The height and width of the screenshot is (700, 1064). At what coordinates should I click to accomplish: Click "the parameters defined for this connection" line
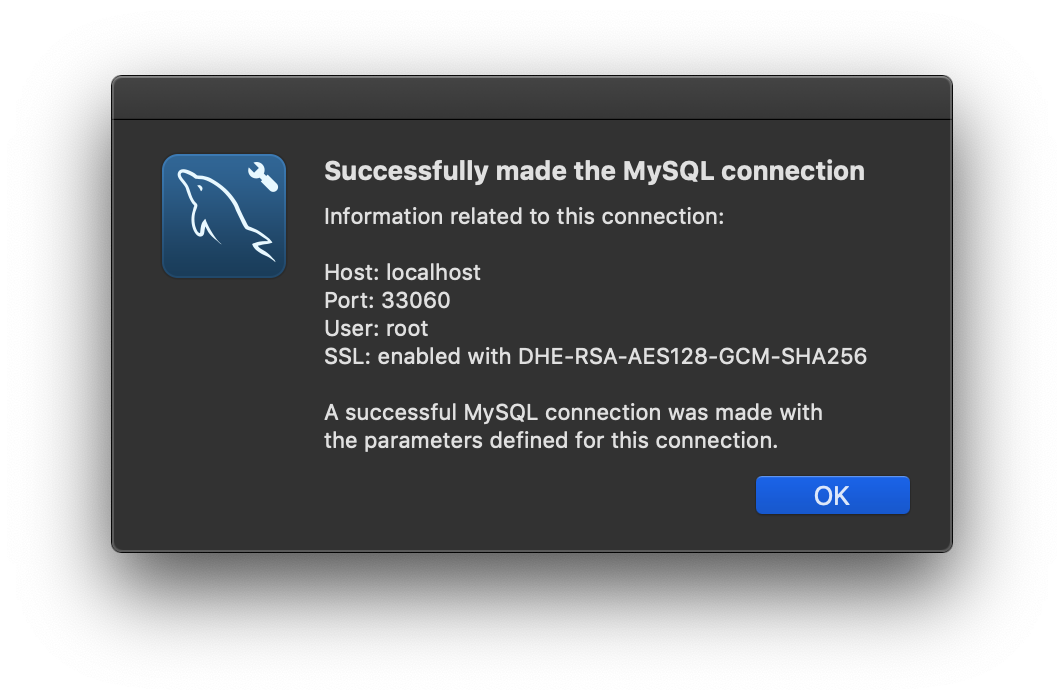tap(550, 440)
